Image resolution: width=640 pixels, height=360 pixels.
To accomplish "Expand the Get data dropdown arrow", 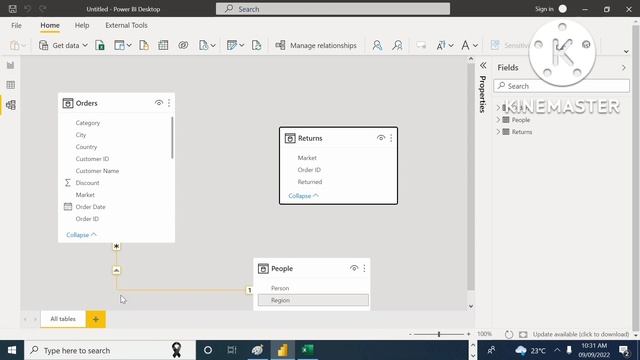I will click(85, 45).
